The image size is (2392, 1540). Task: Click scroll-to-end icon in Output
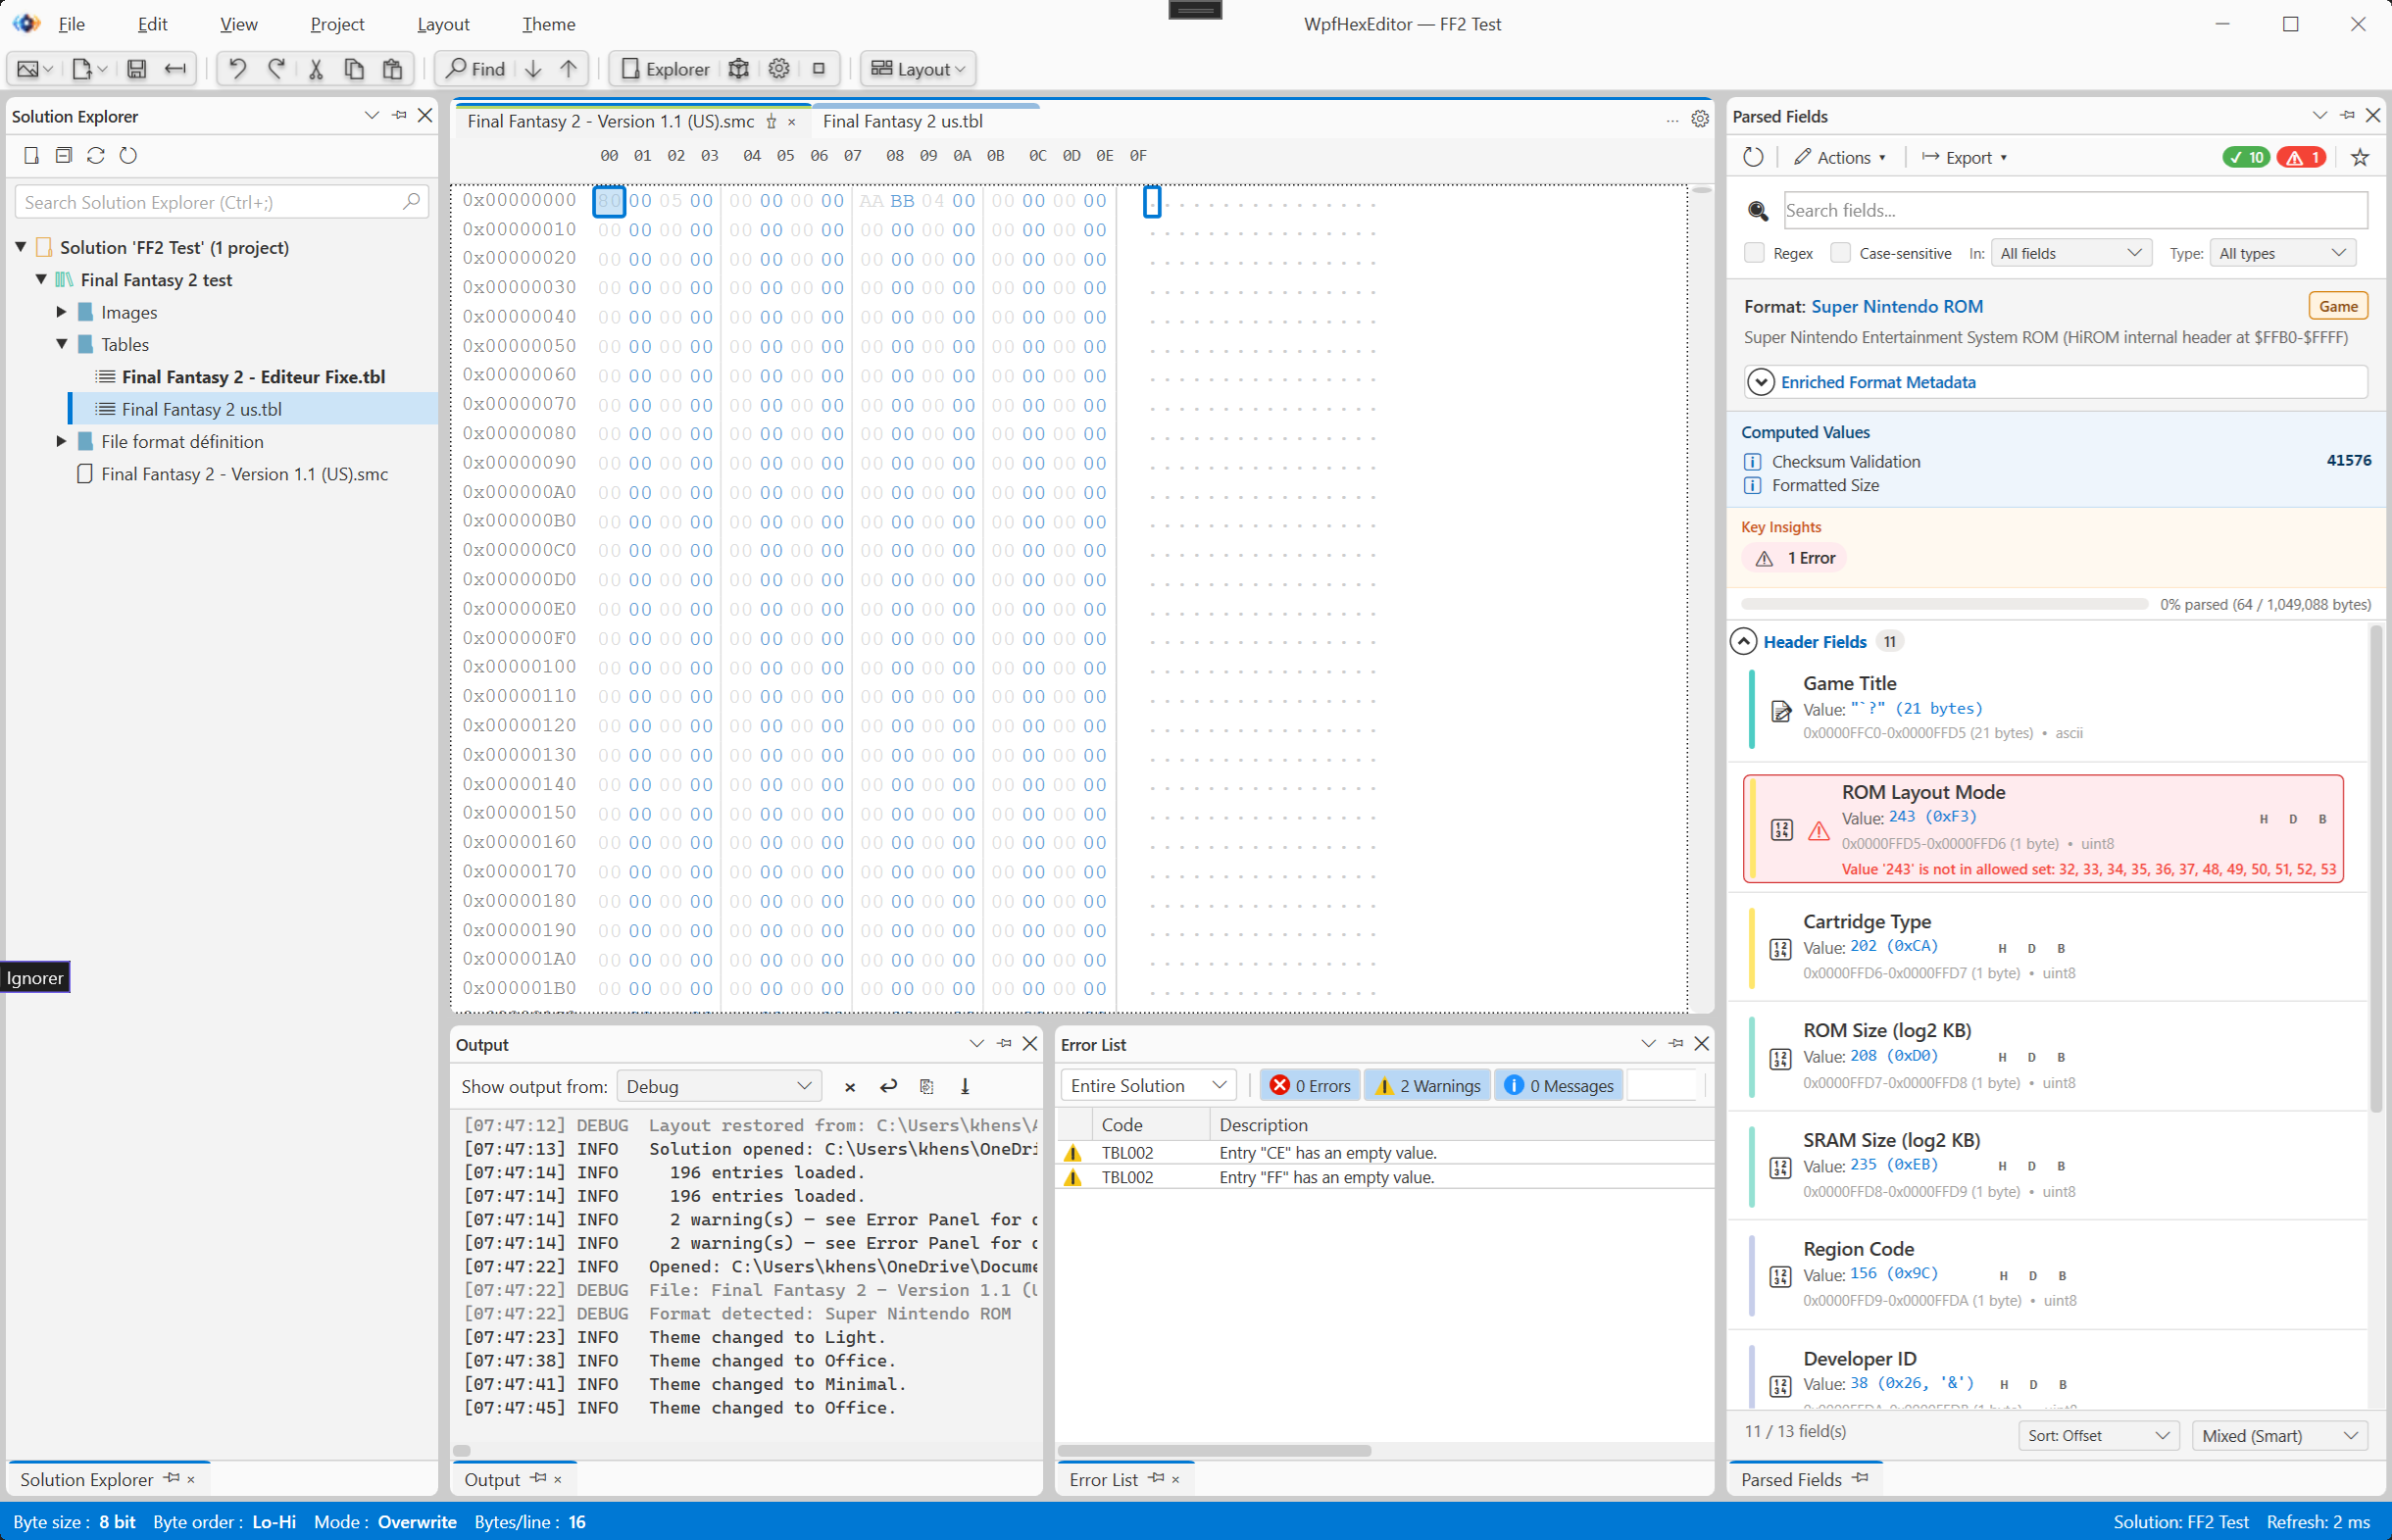click(965, 1086)
